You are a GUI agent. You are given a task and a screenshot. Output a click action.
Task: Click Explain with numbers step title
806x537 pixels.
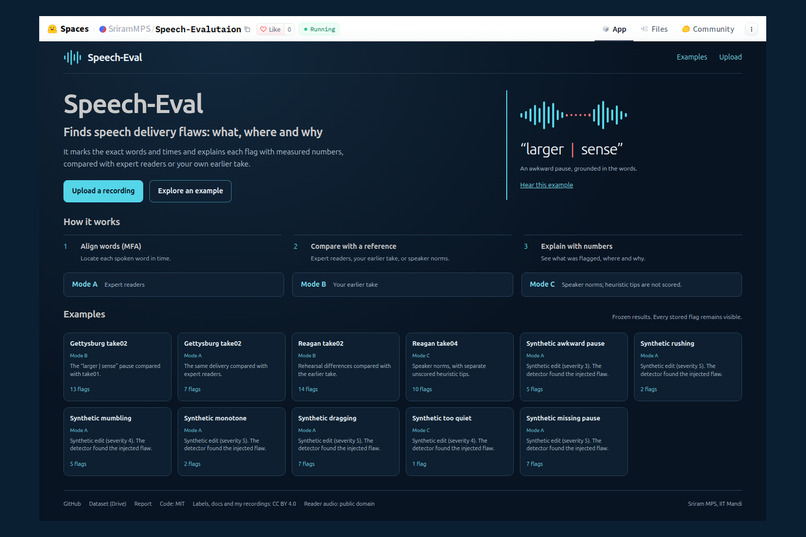(576, 247)
